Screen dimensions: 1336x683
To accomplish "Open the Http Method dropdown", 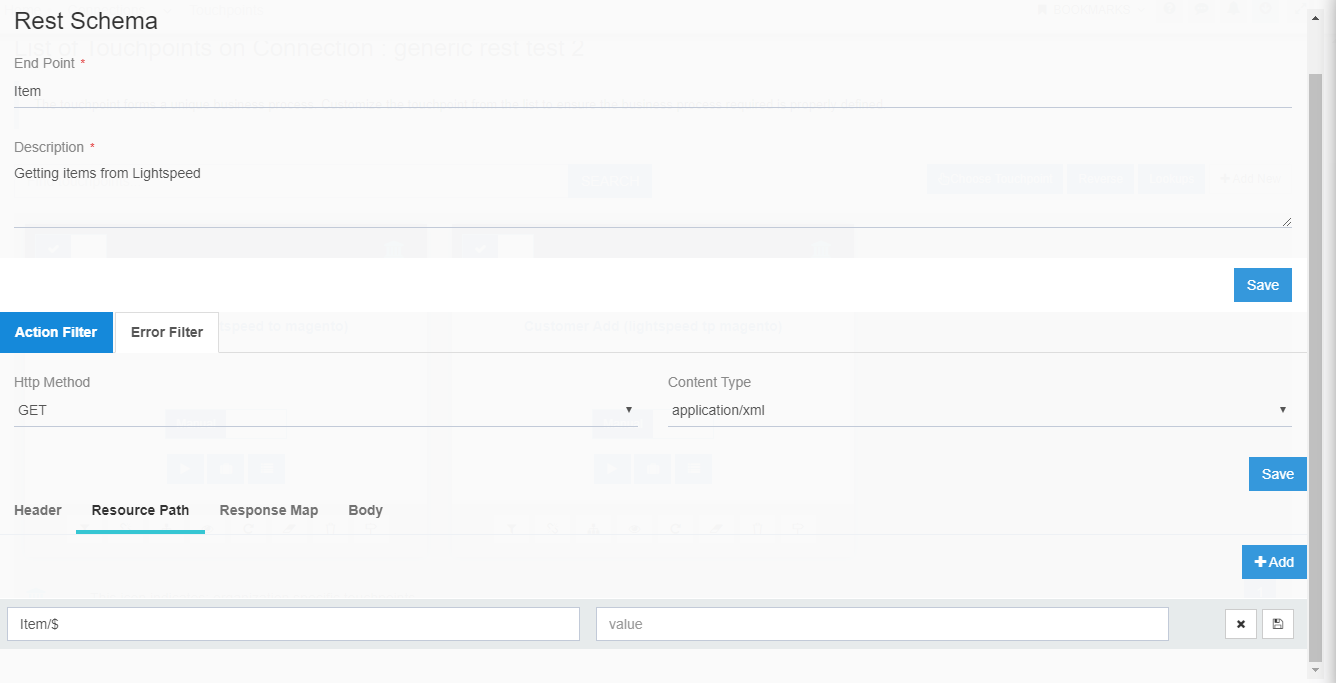I will [x=326, y=410].
